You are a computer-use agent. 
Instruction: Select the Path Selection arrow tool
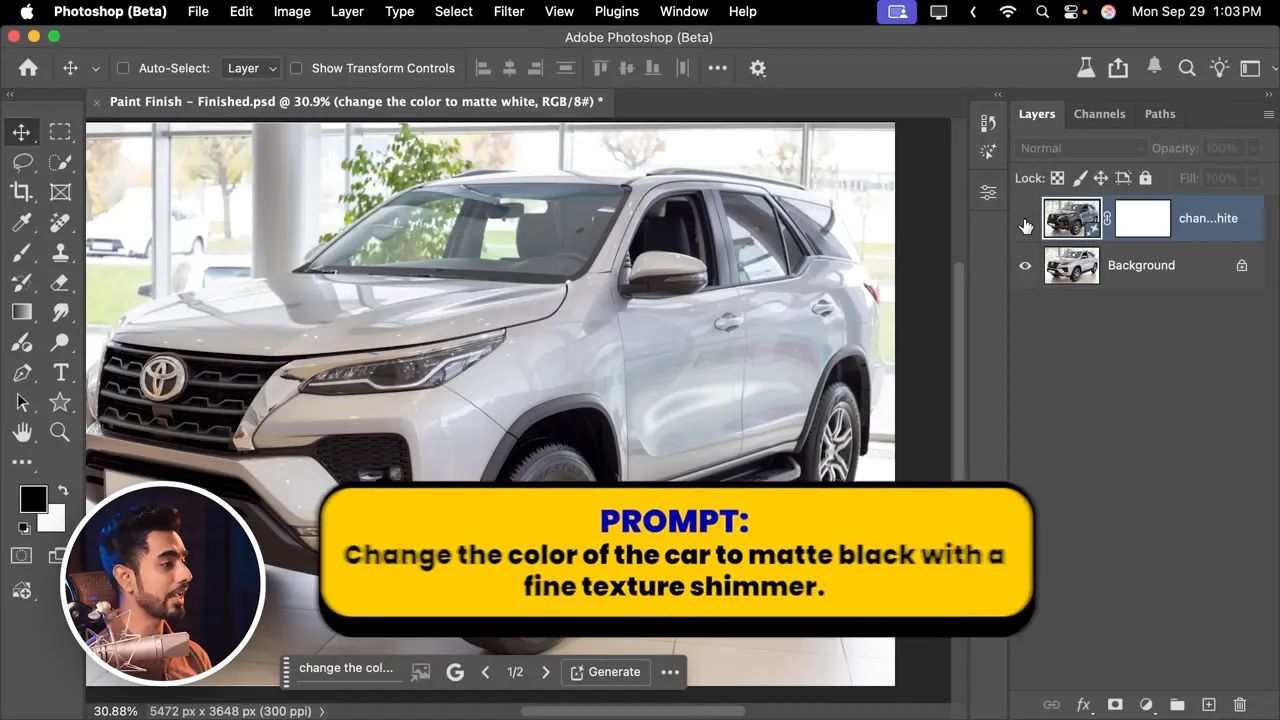tap(21, 402)
